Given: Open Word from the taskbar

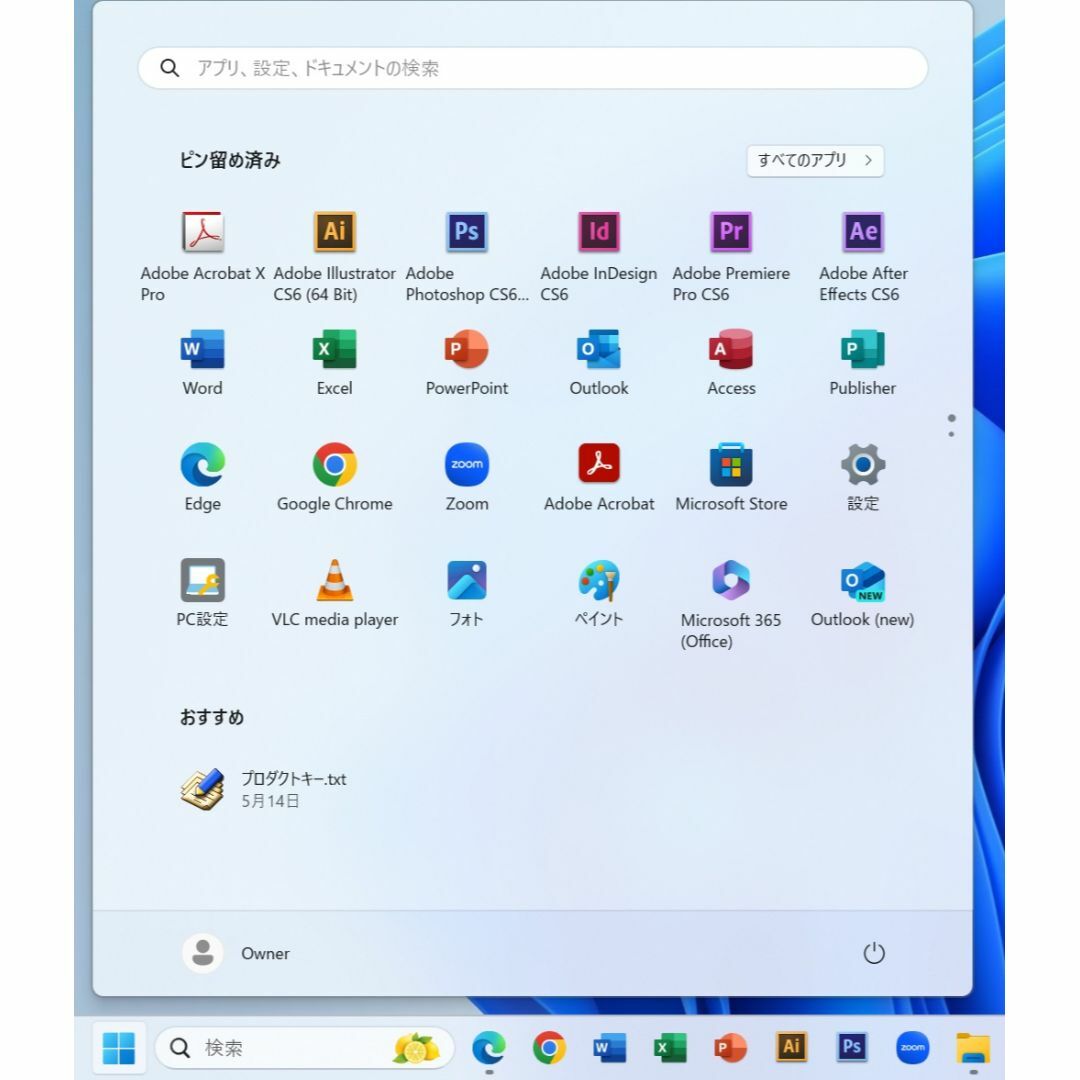Looking at the screenshot, I should [x=610, y=1048].
